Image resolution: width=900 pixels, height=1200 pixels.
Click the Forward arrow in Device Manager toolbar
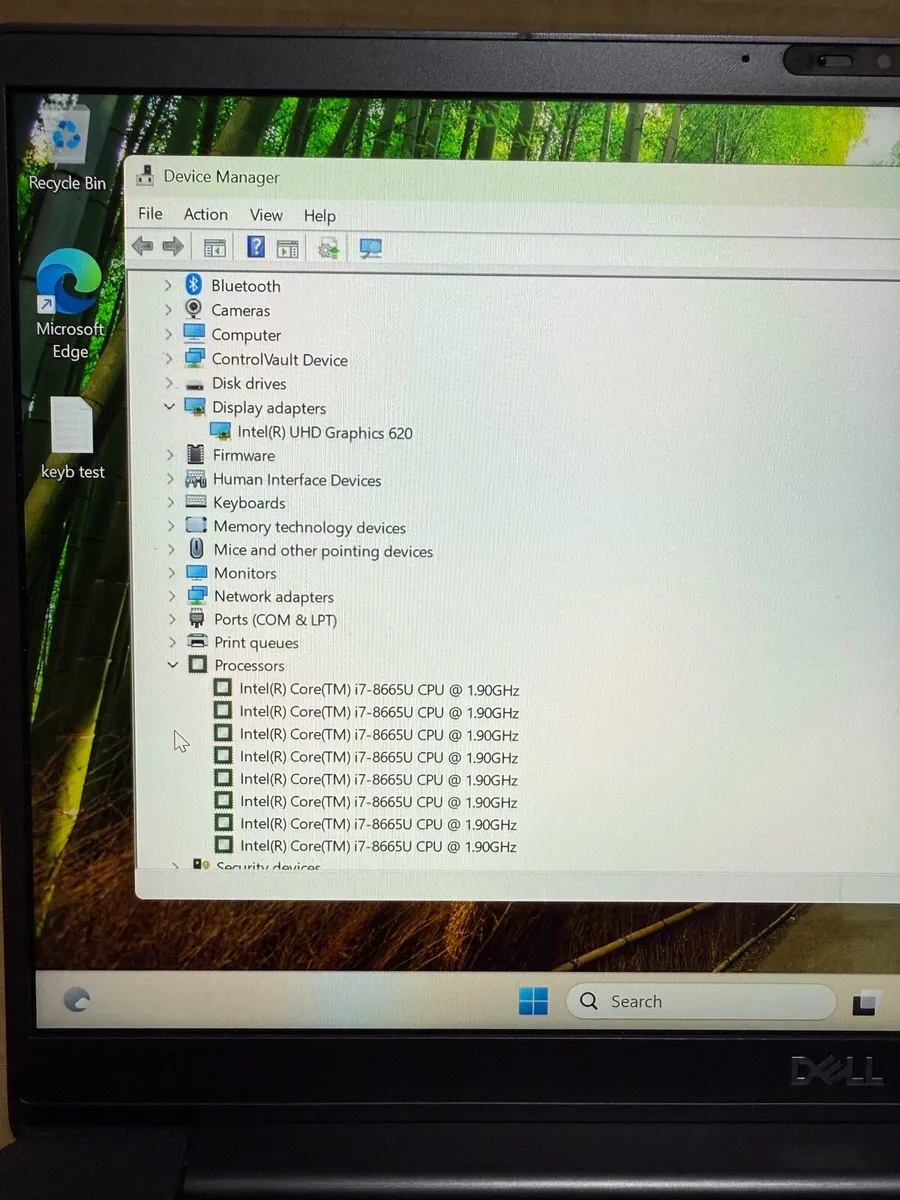[x=173, y=246]
